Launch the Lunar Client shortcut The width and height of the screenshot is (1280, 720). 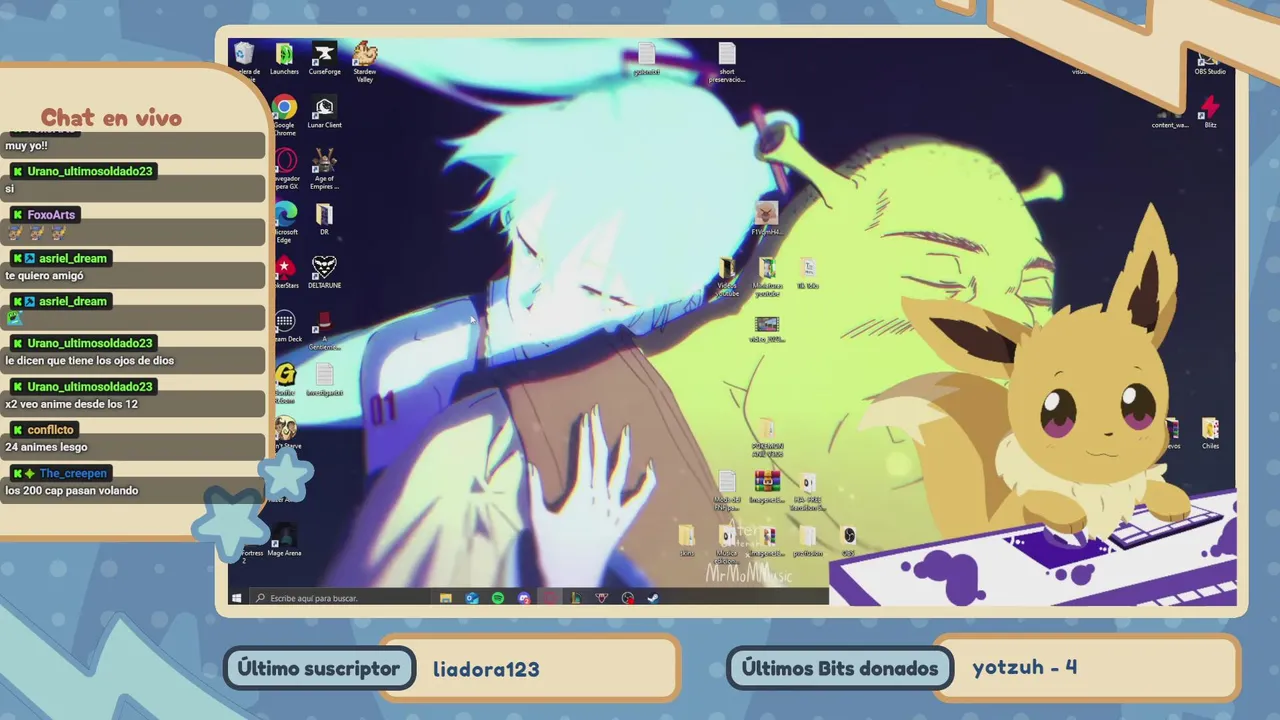(x=324, y=112)
